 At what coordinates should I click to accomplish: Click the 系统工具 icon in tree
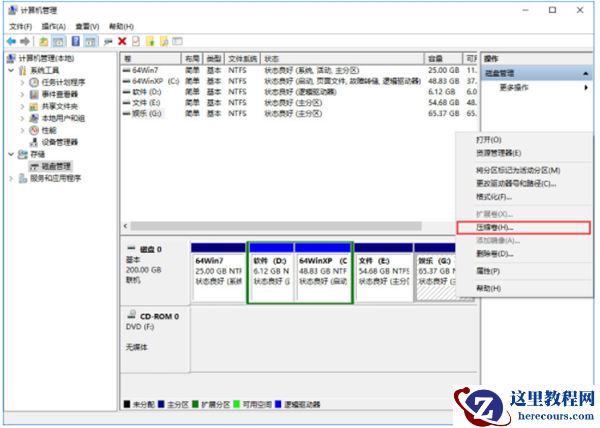[x=23, y=70]
